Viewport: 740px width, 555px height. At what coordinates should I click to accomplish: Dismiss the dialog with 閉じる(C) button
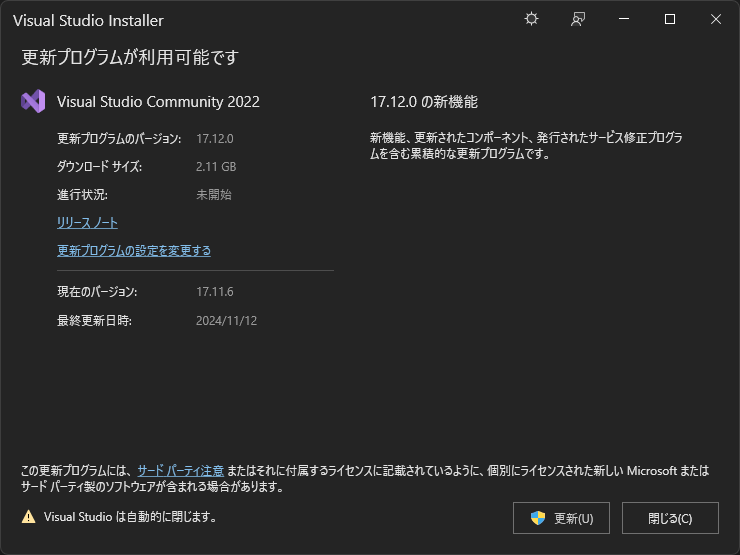pos(670,518)
